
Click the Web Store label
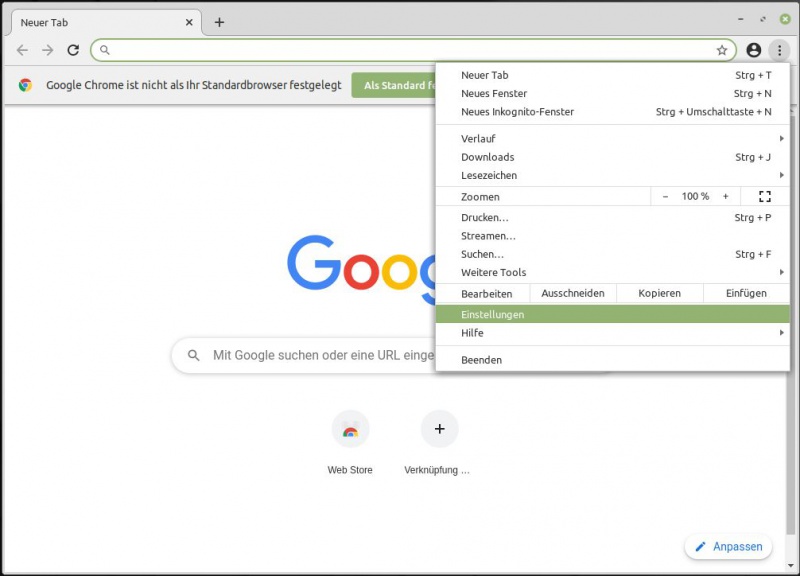coord(350,470)
